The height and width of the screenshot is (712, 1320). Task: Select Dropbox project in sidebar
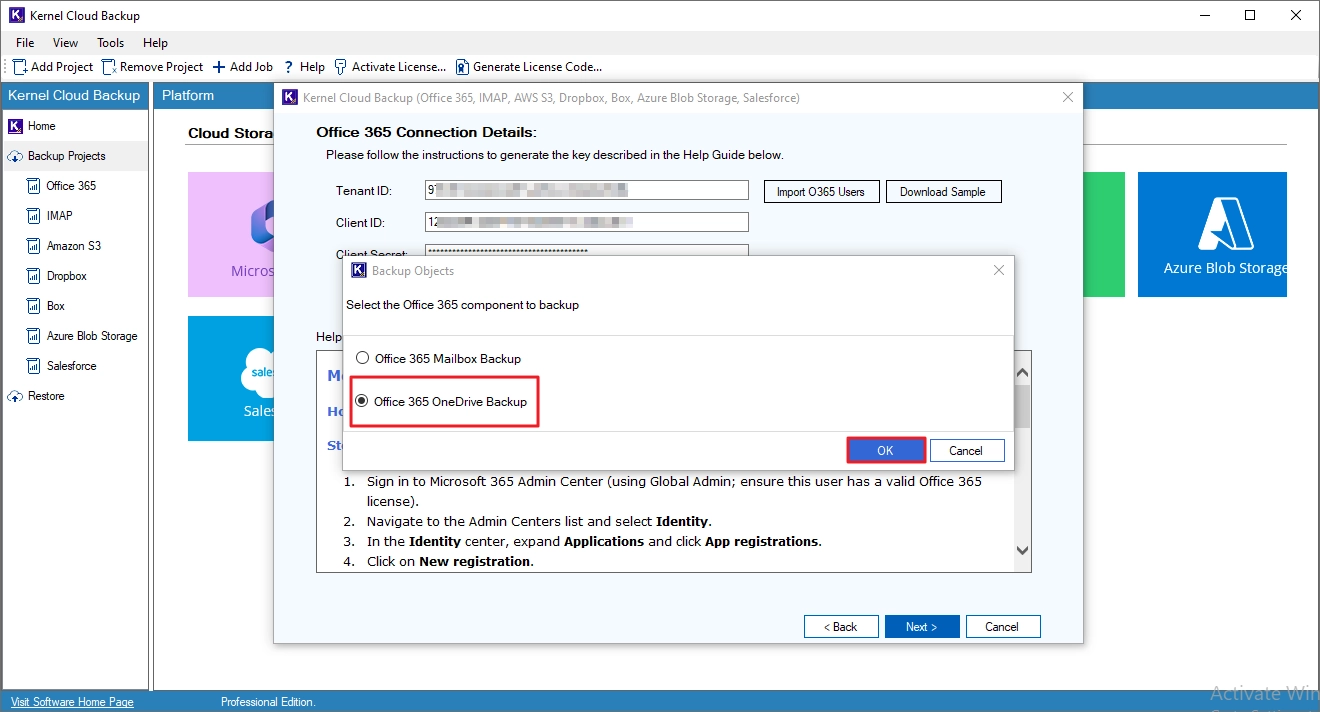[66, 276]
